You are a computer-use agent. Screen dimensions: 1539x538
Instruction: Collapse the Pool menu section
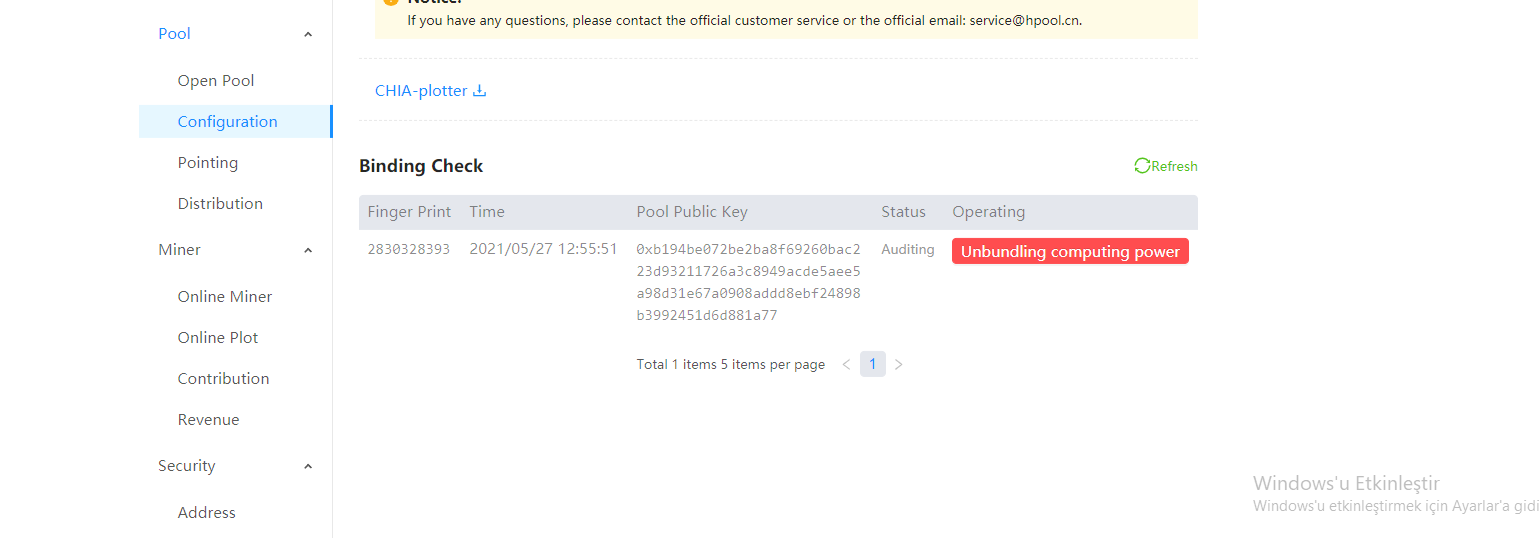pyautogui.click(x=308, y=35)
